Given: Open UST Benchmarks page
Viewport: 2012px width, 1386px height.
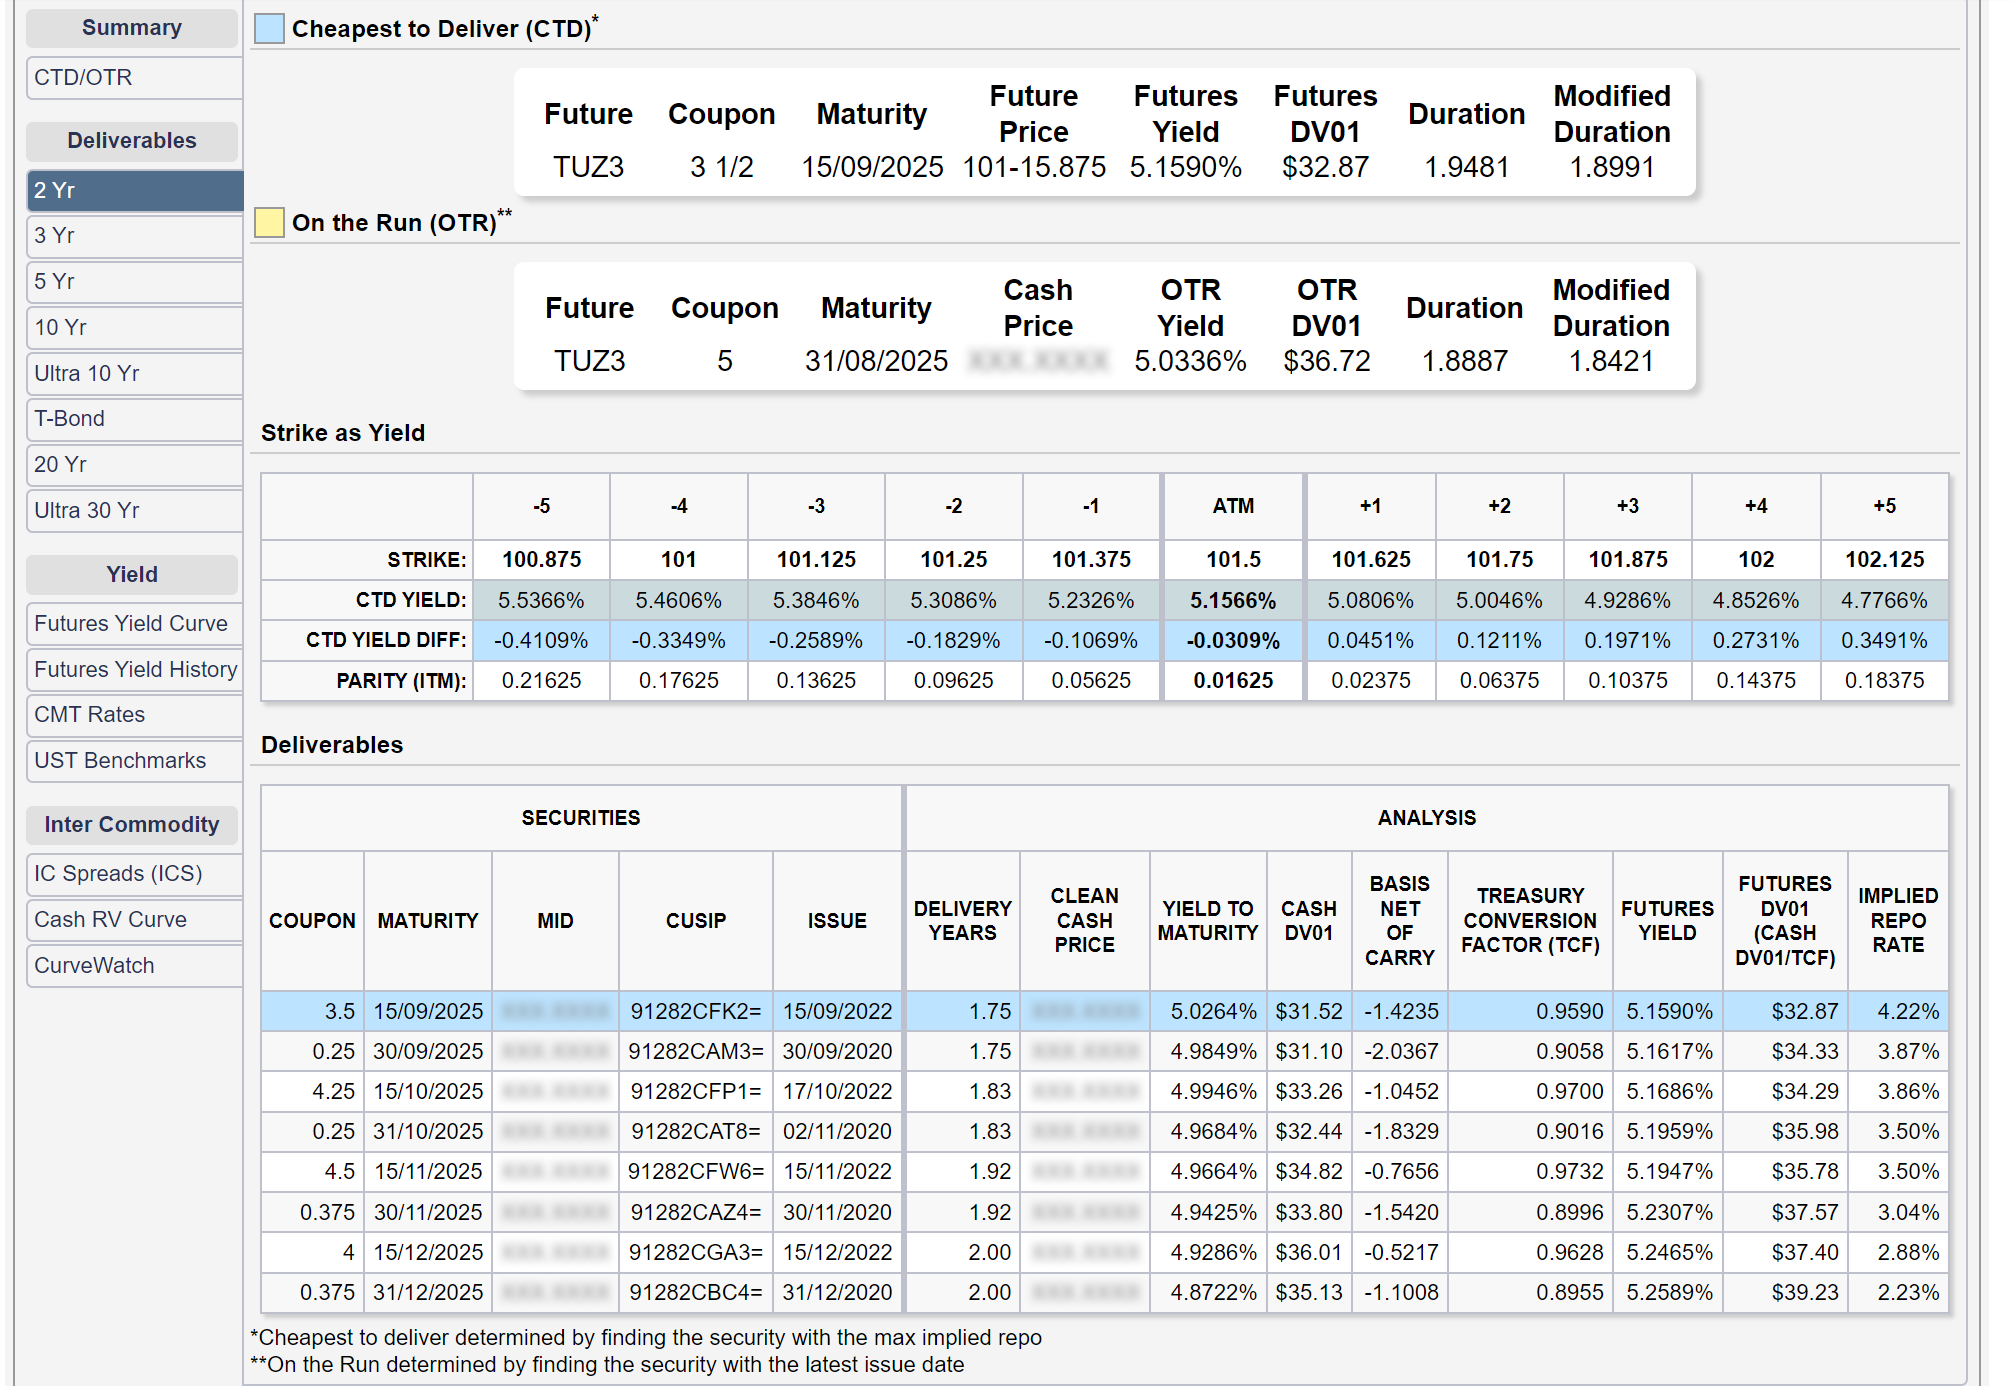Looking at the screenshot, I should 134,761.
